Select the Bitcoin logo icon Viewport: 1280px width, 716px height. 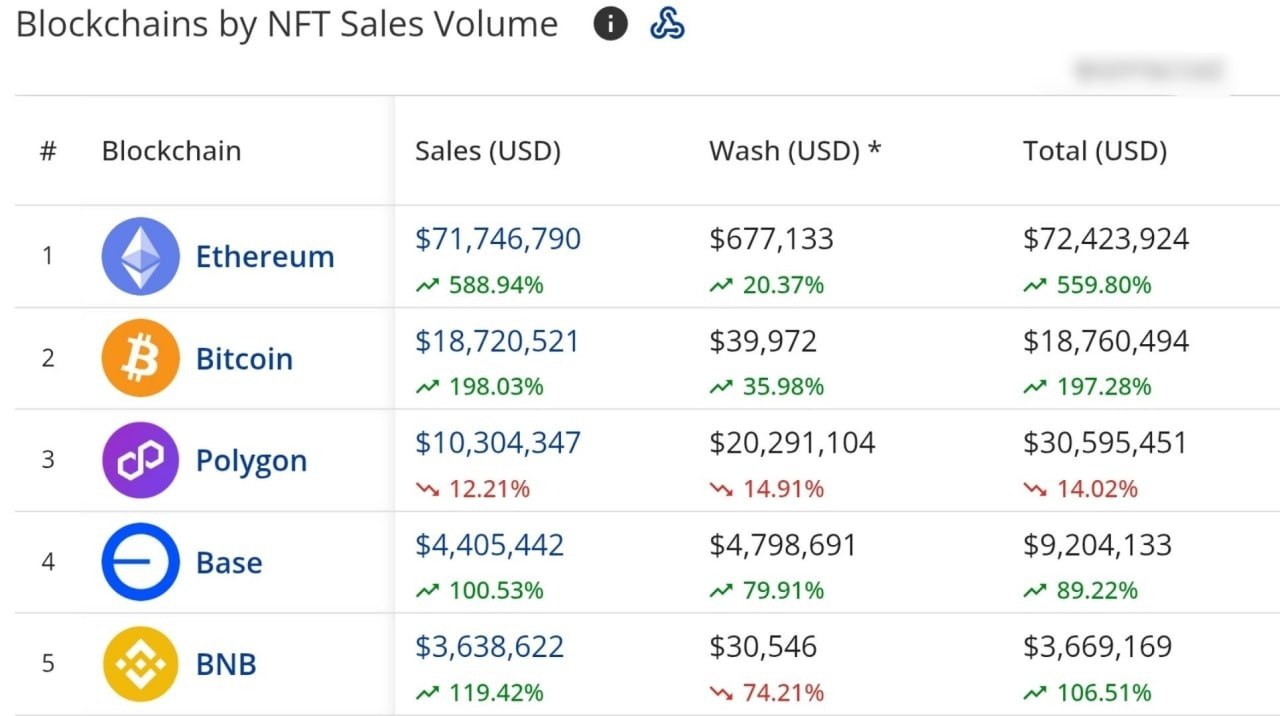(141, 358)
